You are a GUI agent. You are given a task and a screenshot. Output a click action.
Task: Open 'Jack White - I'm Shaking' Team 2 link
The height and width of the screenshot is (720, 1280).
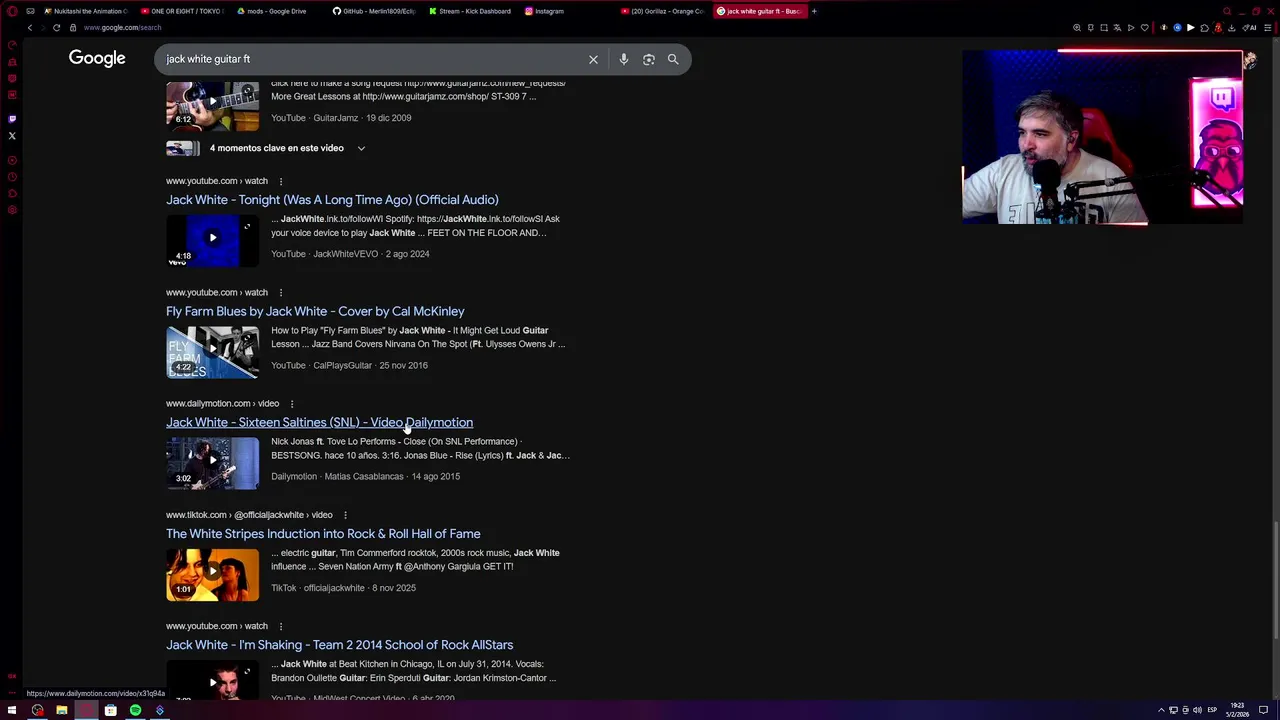(x=339, y=645)
